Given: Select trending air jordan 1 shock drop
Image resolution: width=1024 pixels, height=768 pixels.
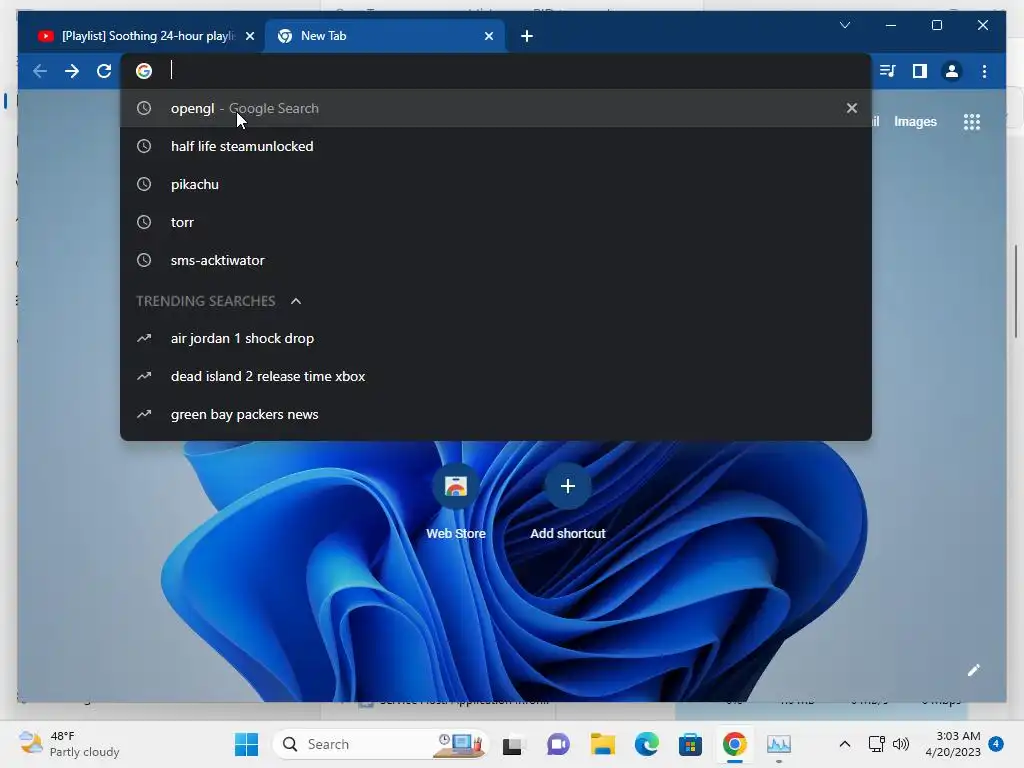Looking at the screenshot, I should pyautogui.click(x=495, y=338).
